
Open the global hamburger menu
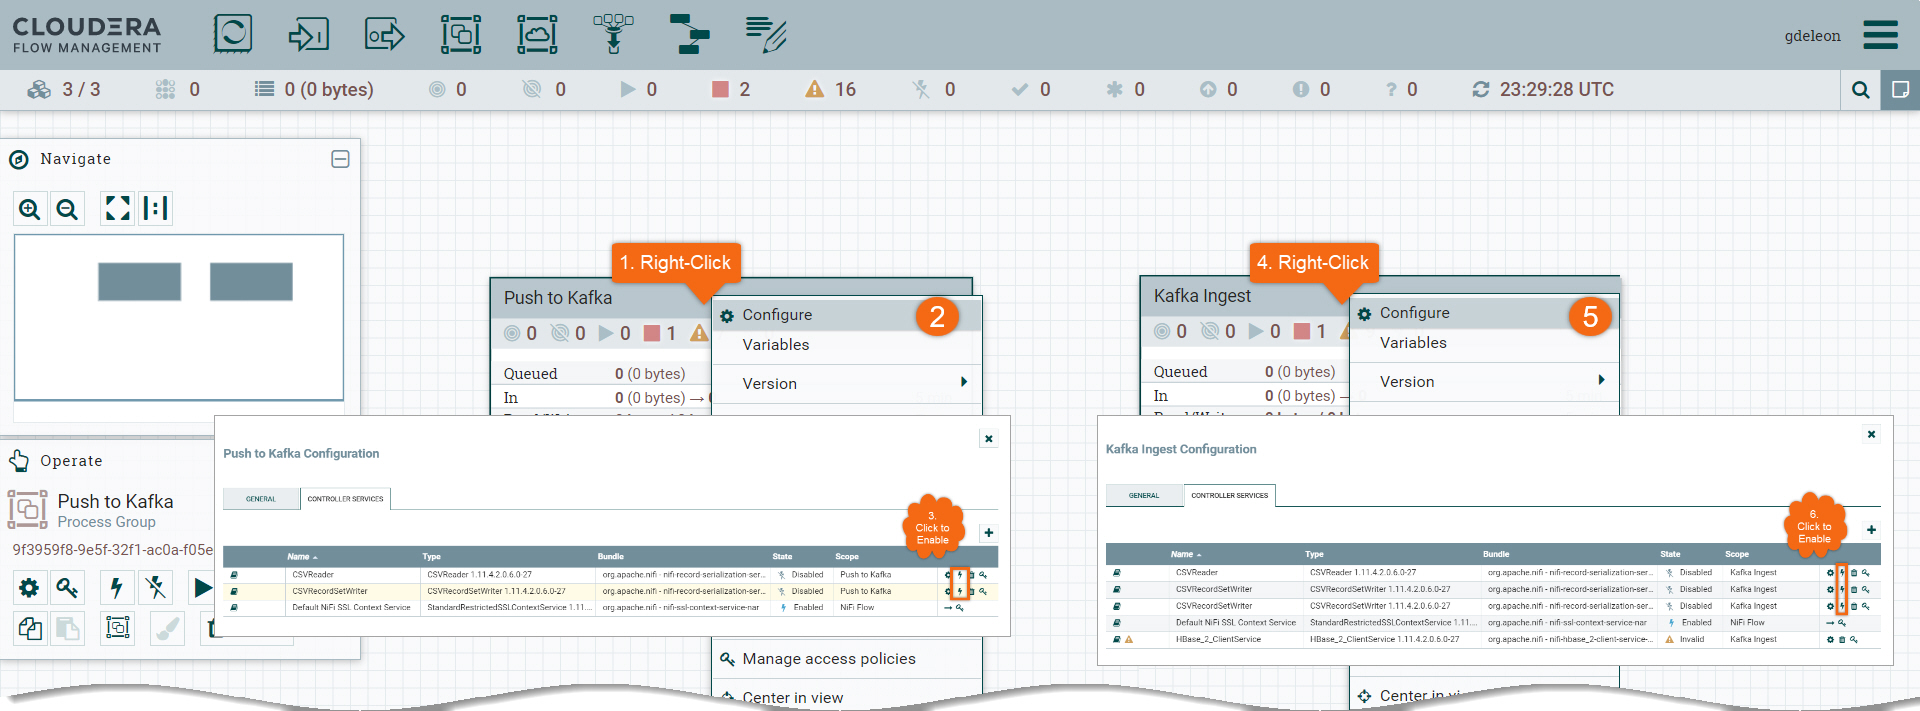[x=1880, y=35]
